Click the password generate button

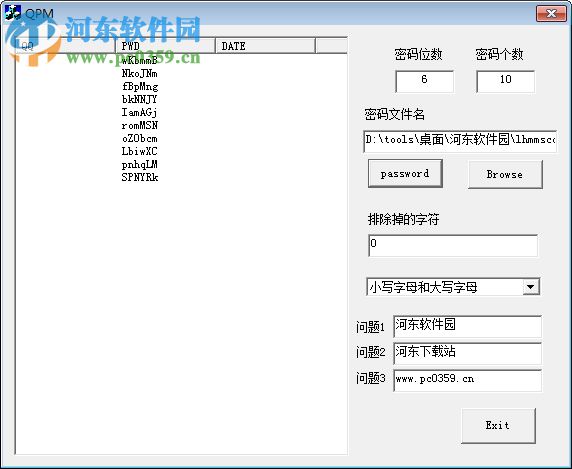pos(405,174)
